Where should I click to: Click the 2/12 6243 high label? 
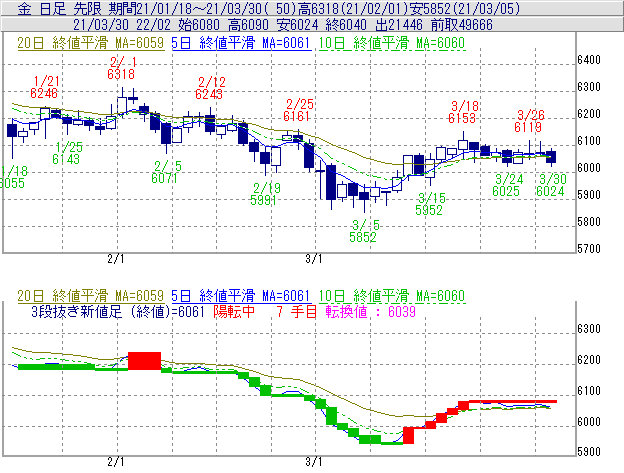tap(210, 88)
